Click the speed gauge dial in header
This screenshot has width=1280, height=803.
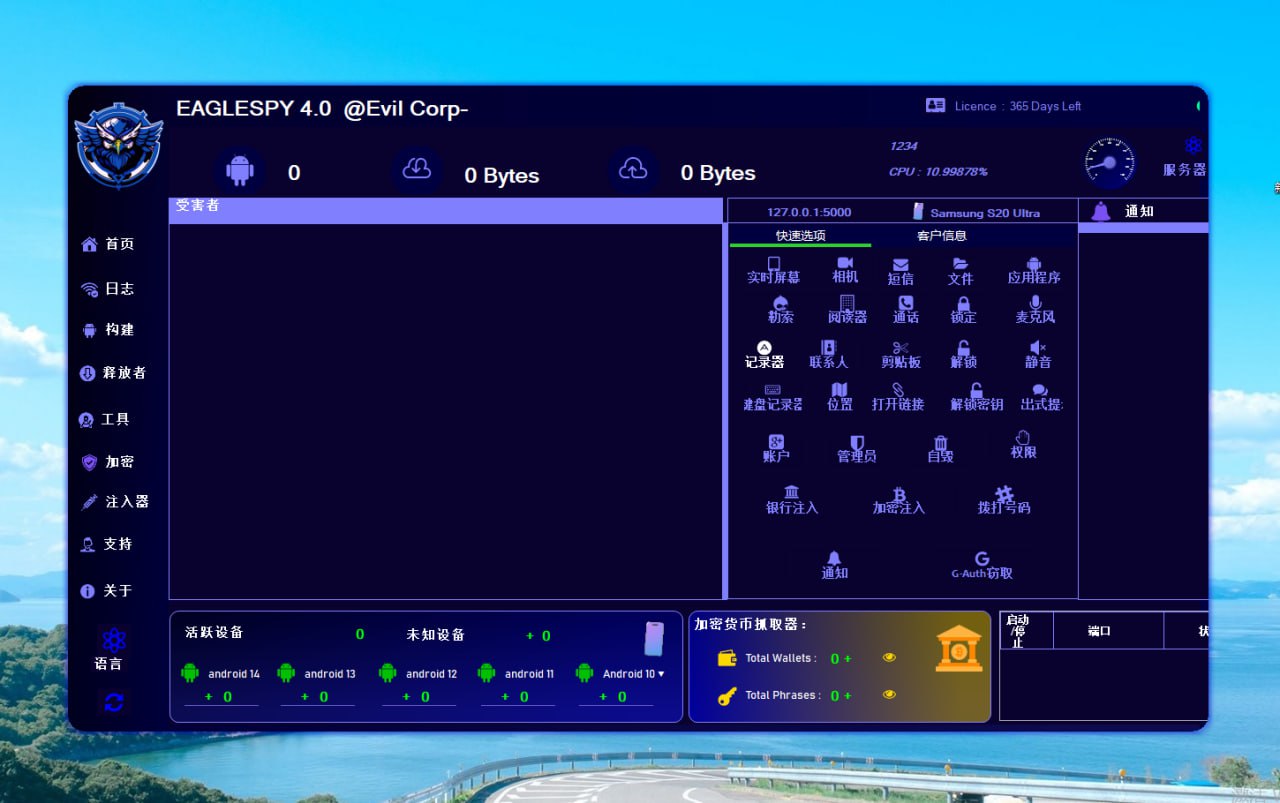(x=1110, y=162)
